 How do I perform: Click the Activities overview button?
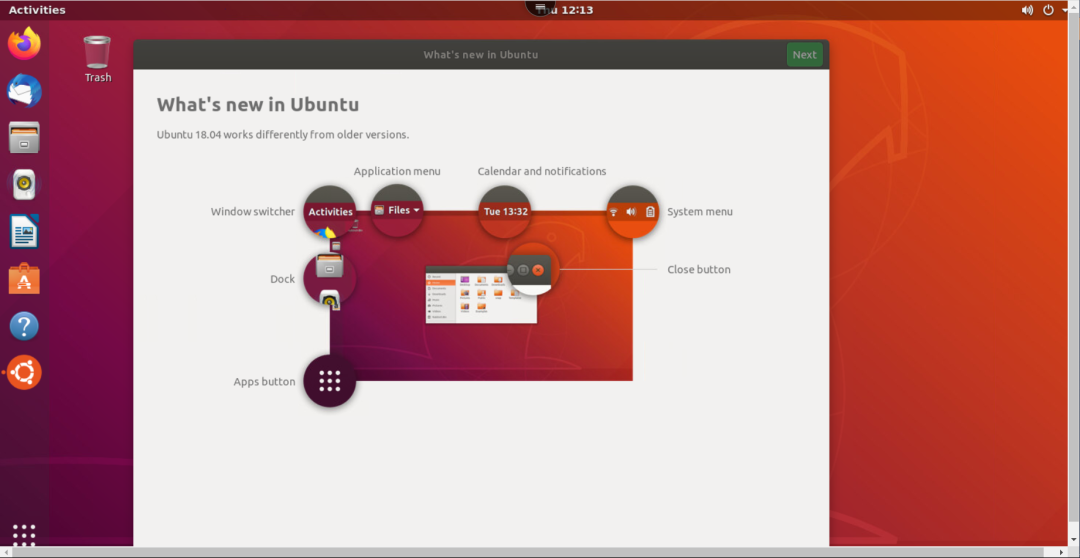click(x=37, y=10)
